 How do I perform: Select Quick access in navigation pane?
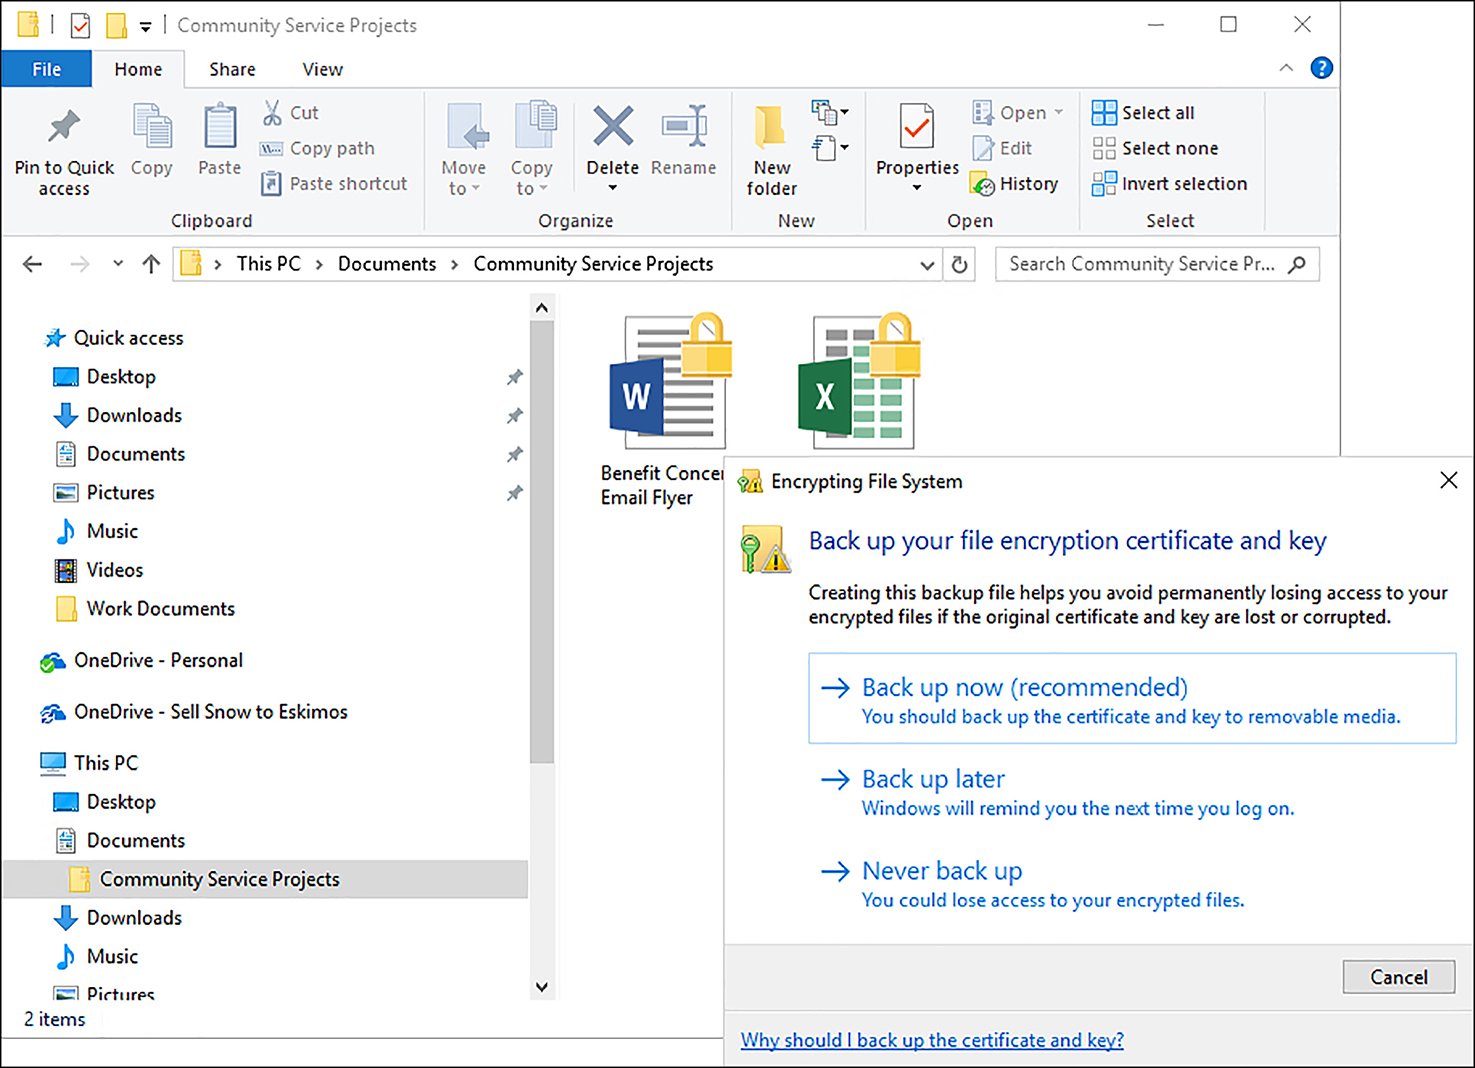pos(128,338)
